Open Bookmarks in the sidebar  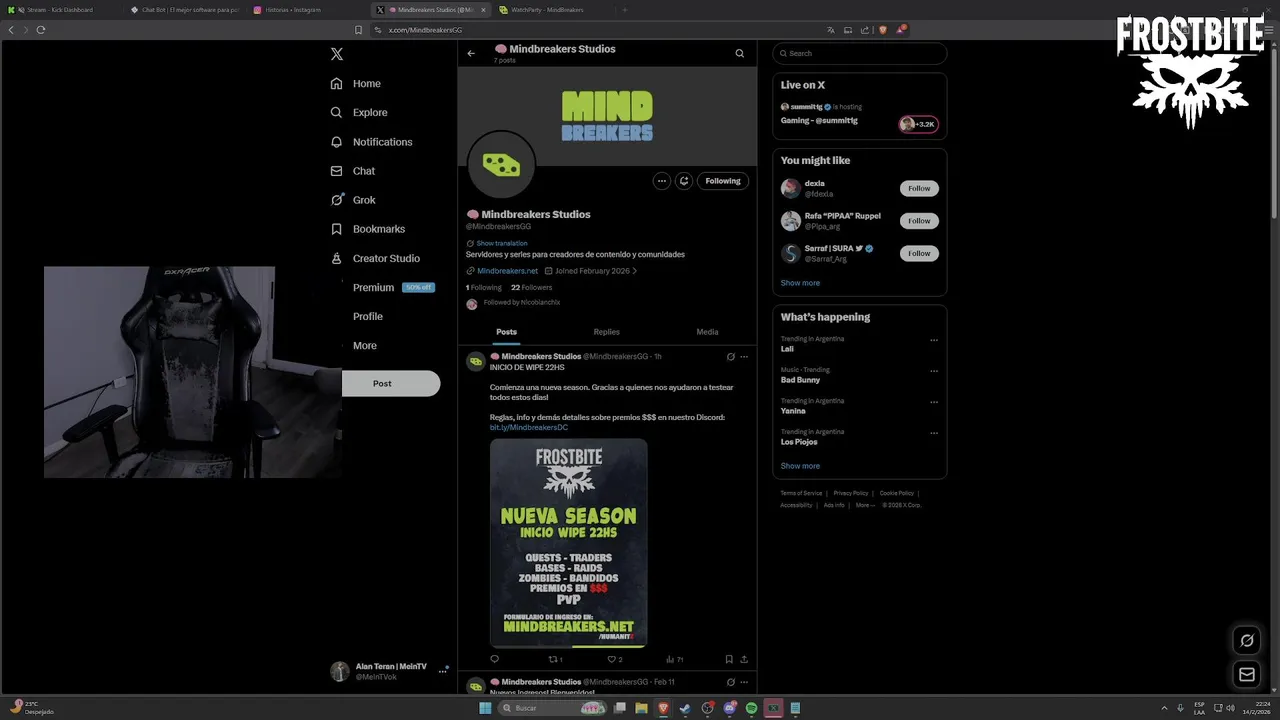pos(367,229)
